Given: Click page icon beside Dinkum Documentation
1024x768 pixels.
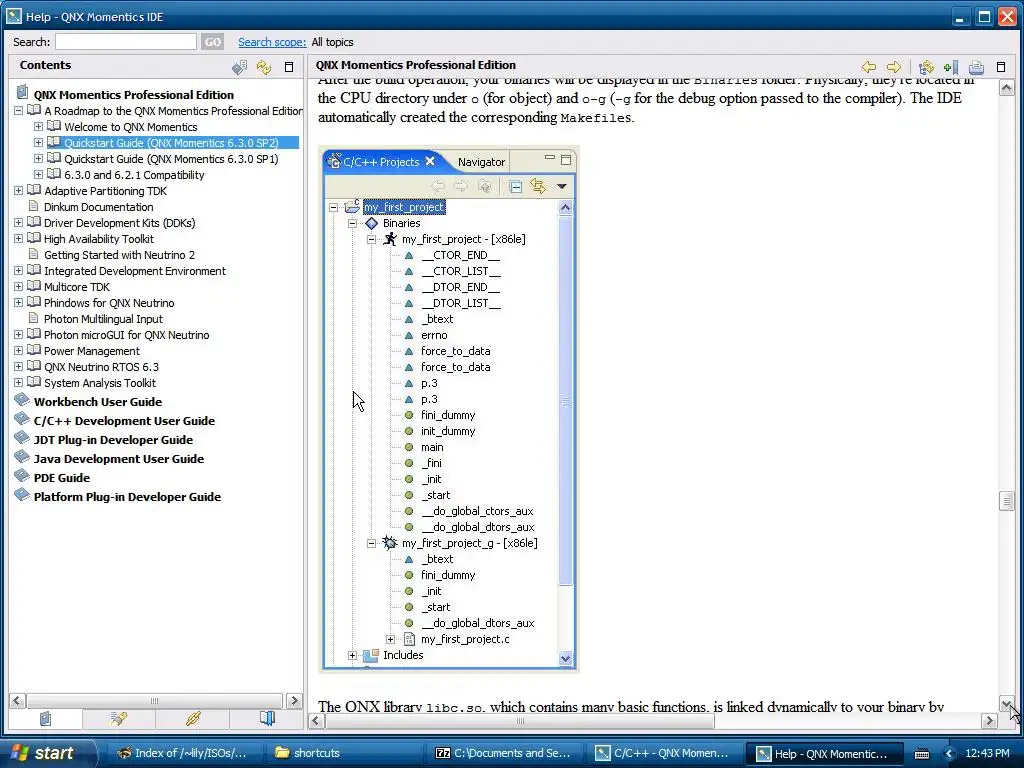Looking at the screenshot, I should 33,206.
